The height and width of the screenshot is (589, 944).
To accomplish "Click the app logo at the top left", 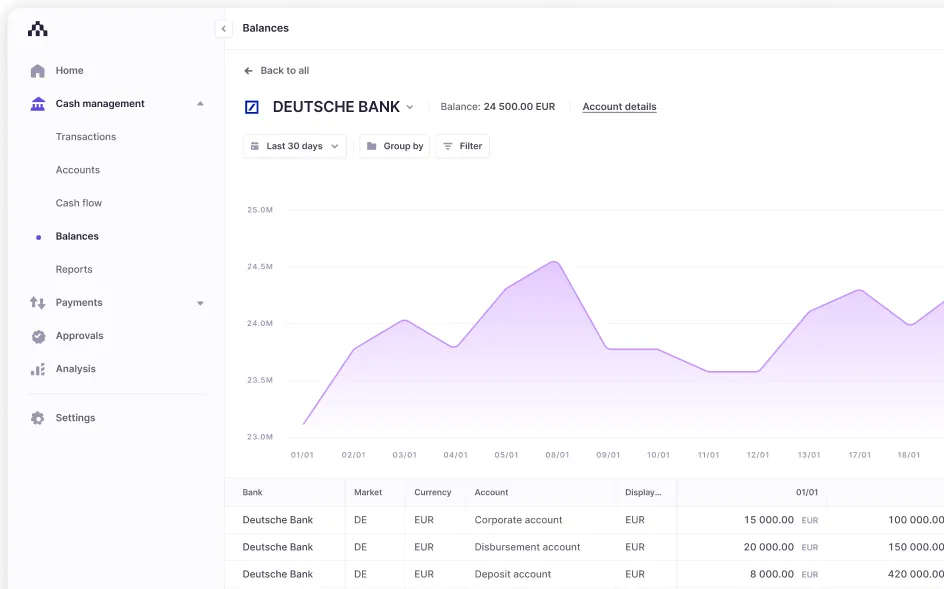I will [x=37, y=28].
